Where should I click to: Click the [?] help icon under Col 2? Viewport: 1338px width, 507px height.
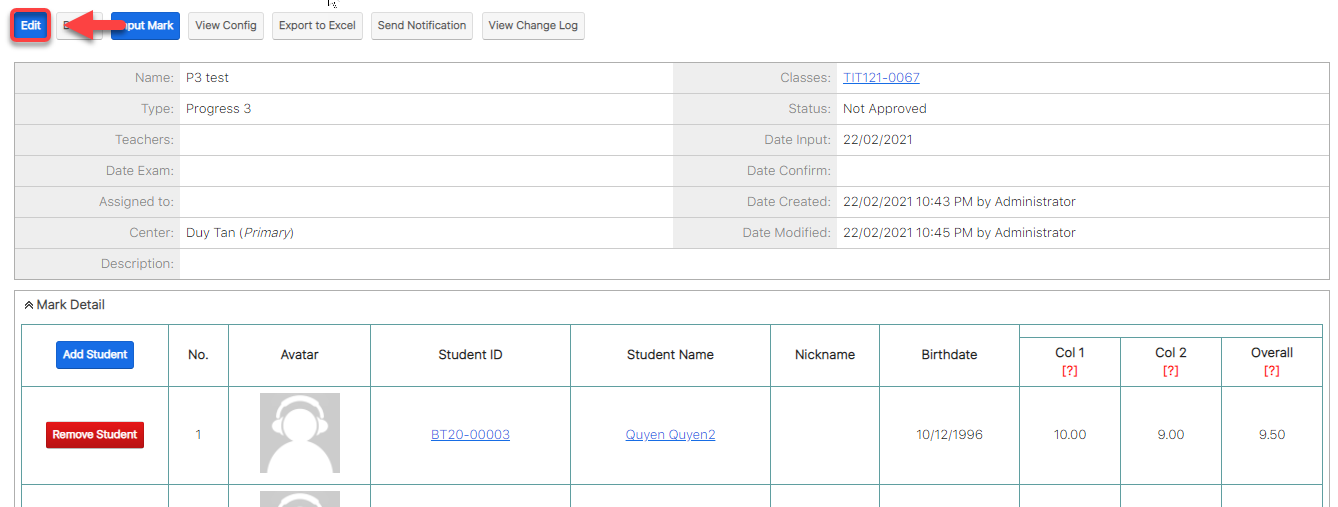[x=1171, y=371]
